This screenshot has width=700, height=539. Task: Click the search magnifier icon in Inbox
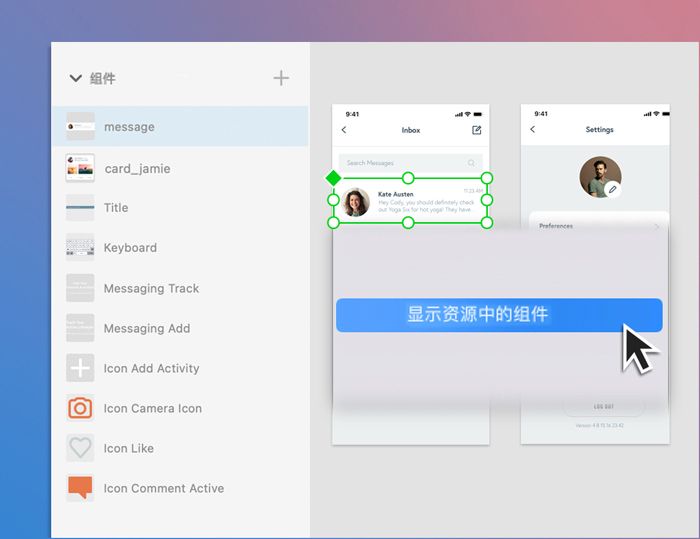tap(471, 163)
